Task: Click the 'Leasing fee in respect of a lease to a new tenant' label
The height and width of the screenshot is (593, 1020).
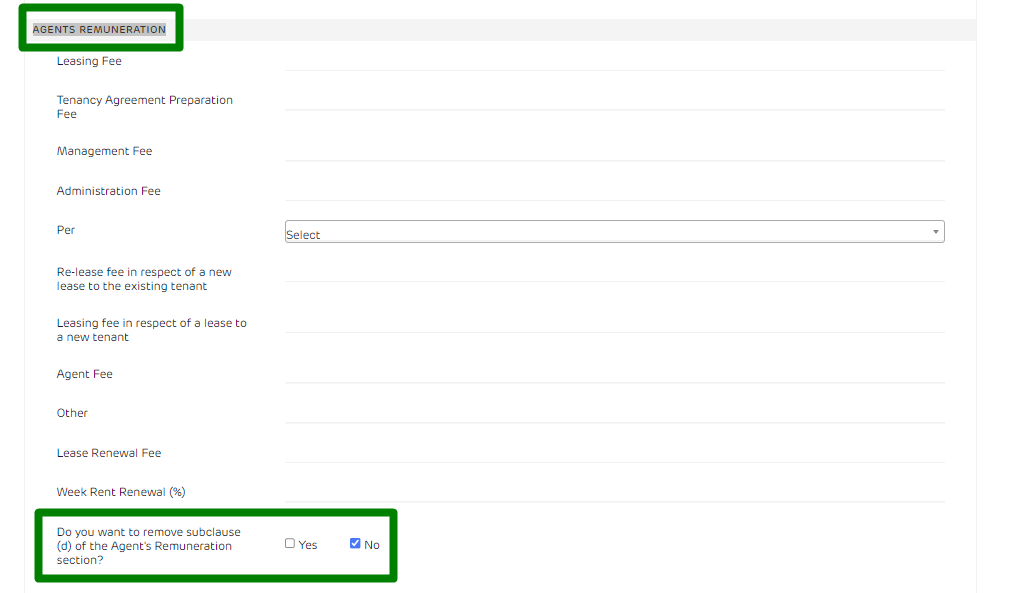Action: click(152, 330)
